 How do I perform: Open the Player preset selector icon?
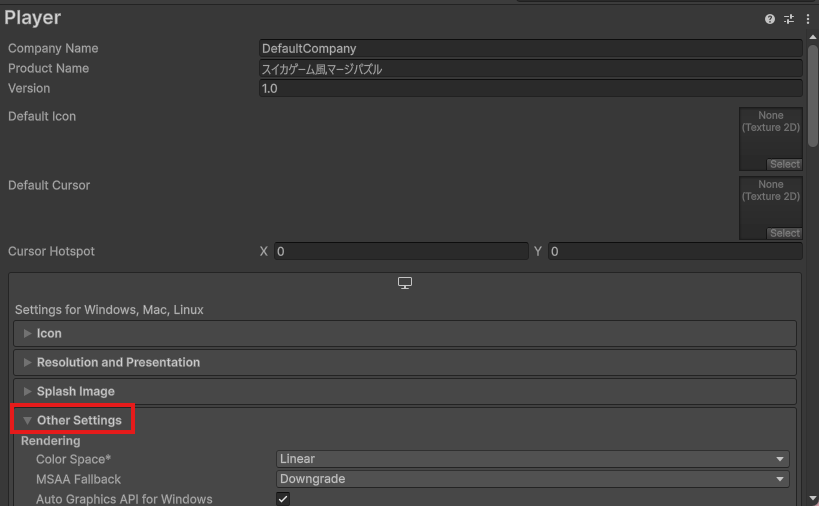(x=789, y=19)
